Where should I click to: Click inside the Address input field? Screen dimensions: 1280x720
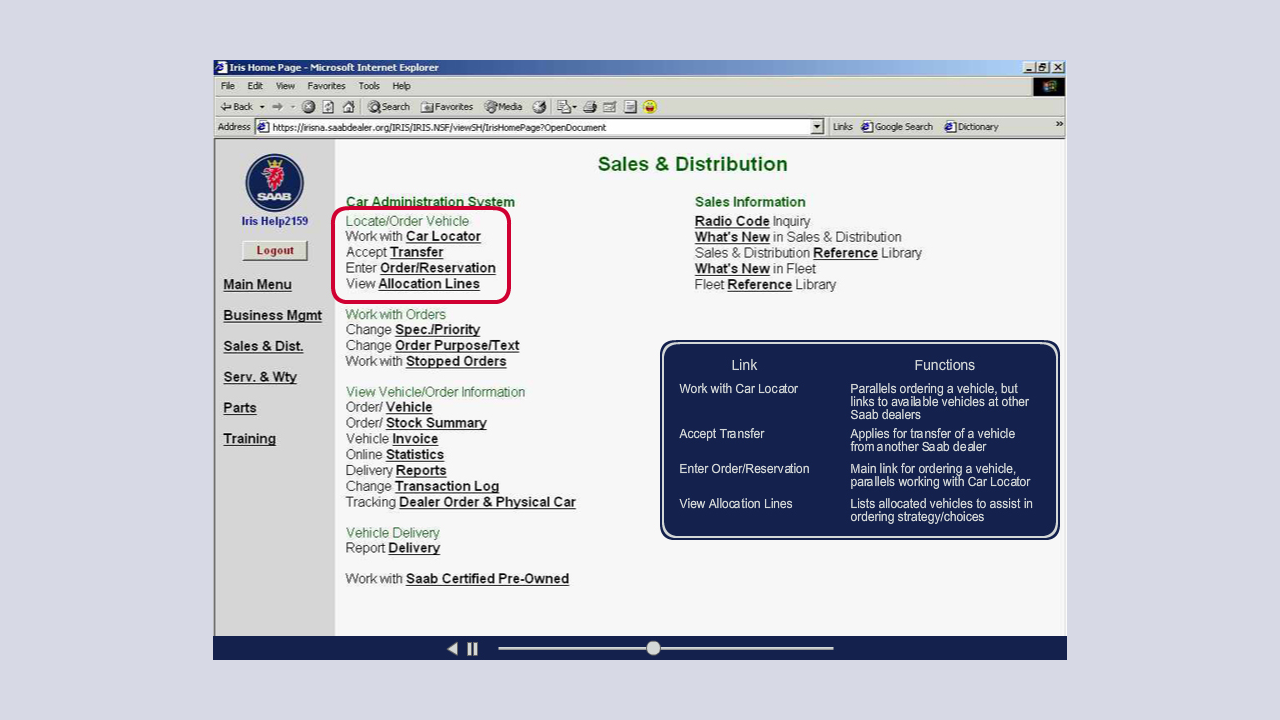[500, 127]
